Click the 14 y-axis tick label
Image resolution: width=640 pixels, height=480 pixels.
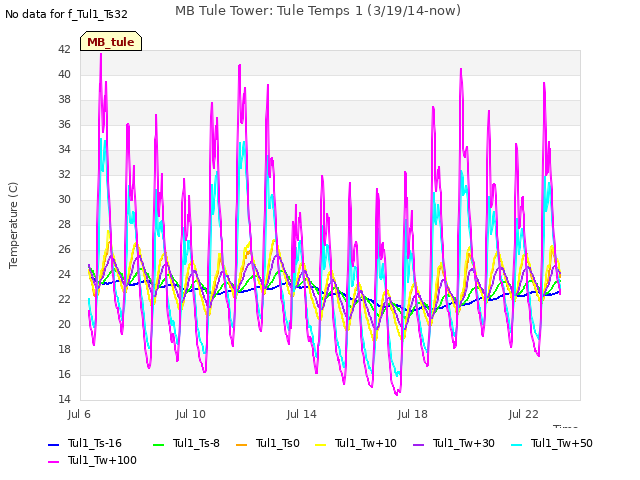(x=64, y=399)
